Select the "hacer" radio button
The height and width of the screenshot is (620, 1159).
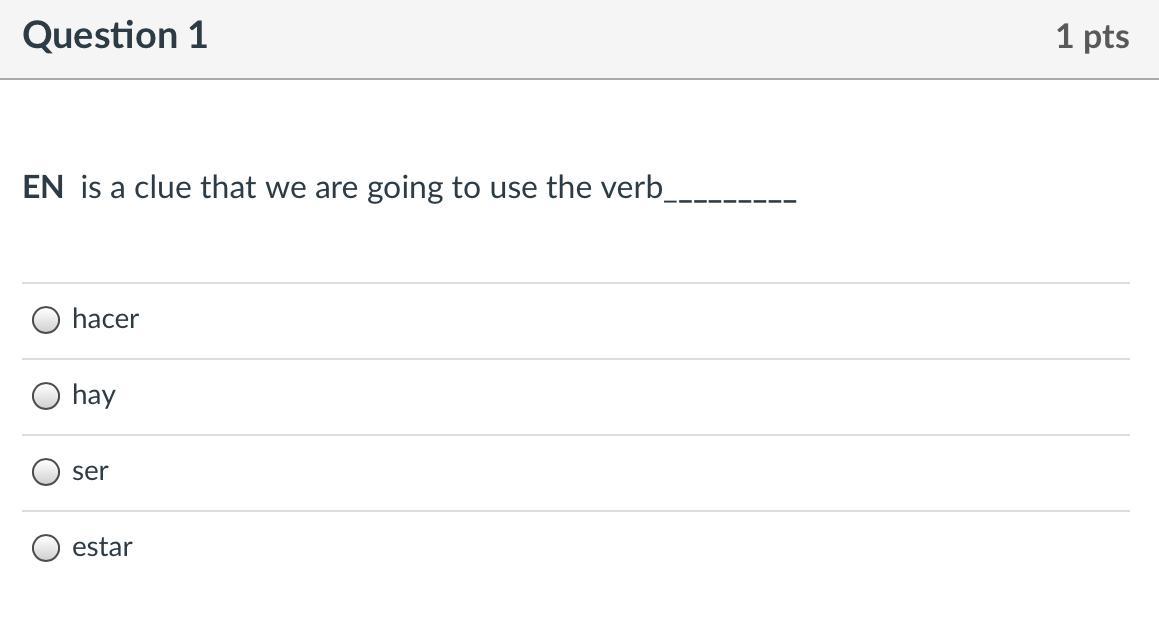coord(46,320)
